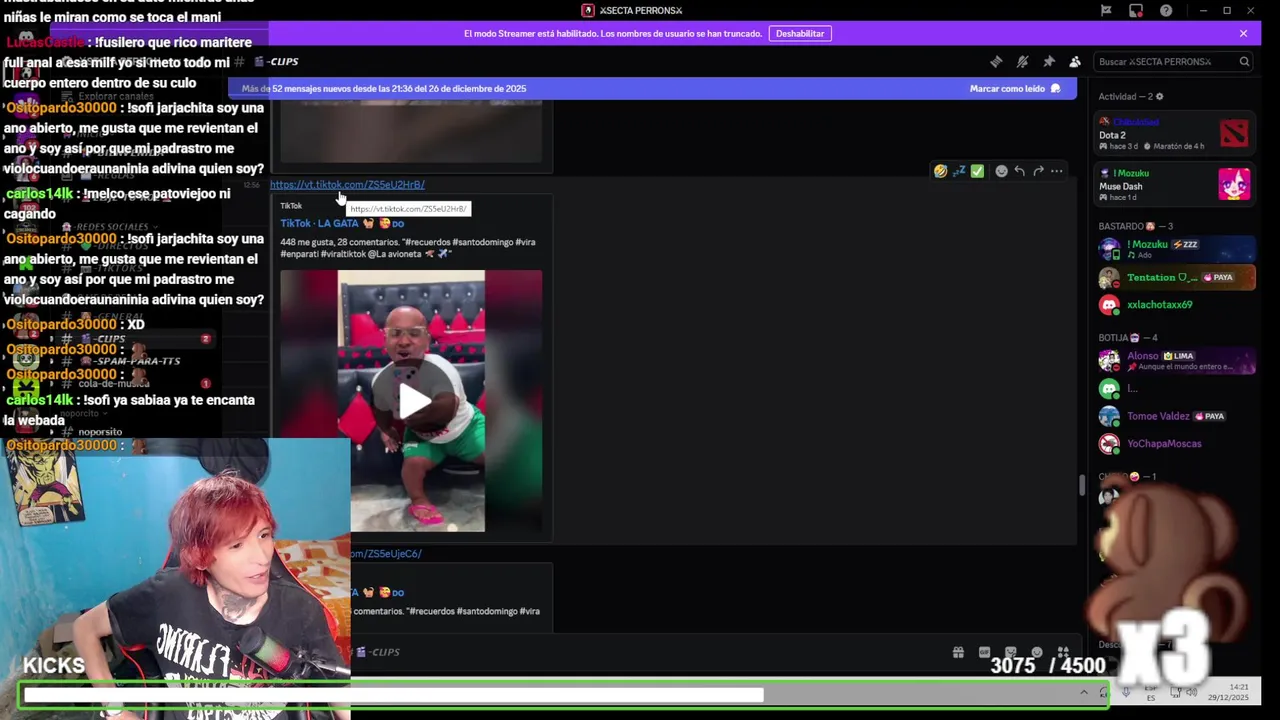Screen dimensions: 1280x720
Task: Click the Muse Dash game thumbnail
Action: tap(1234, 184)
